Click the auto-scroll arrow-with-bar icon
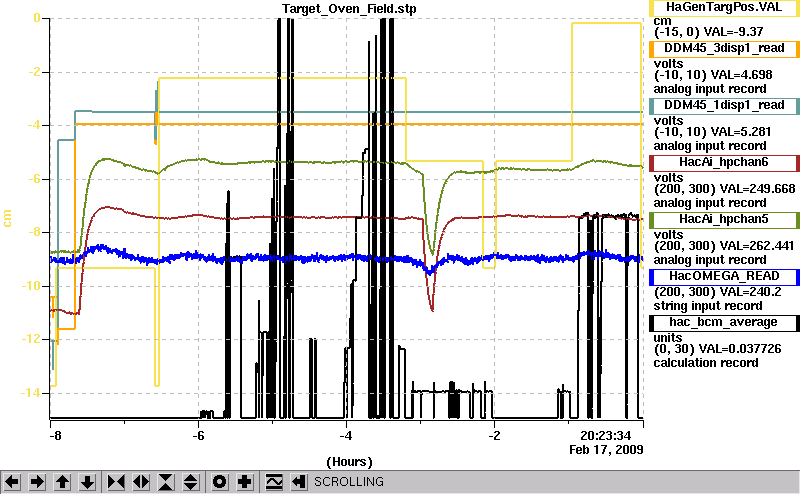 pos(299,482)
